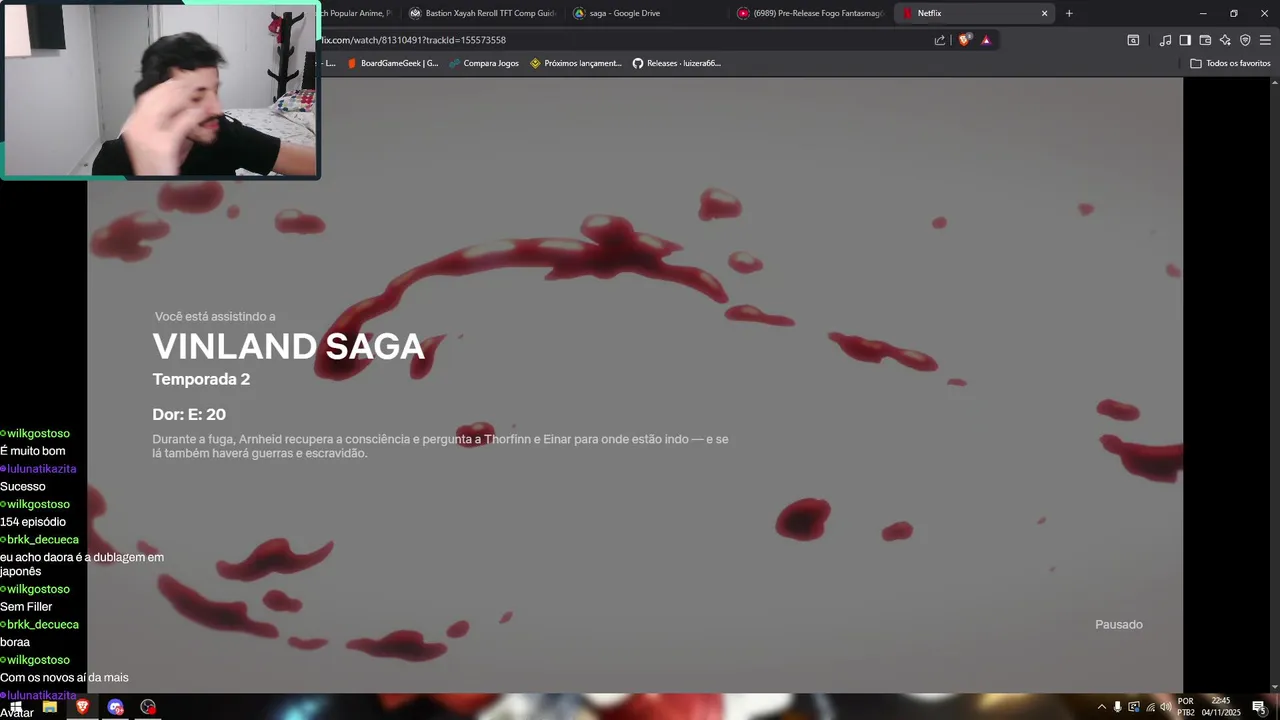Screen dimensions: 1280x720
Task: Click chat message about dublagem em japonês
Action: click(82, 564)
